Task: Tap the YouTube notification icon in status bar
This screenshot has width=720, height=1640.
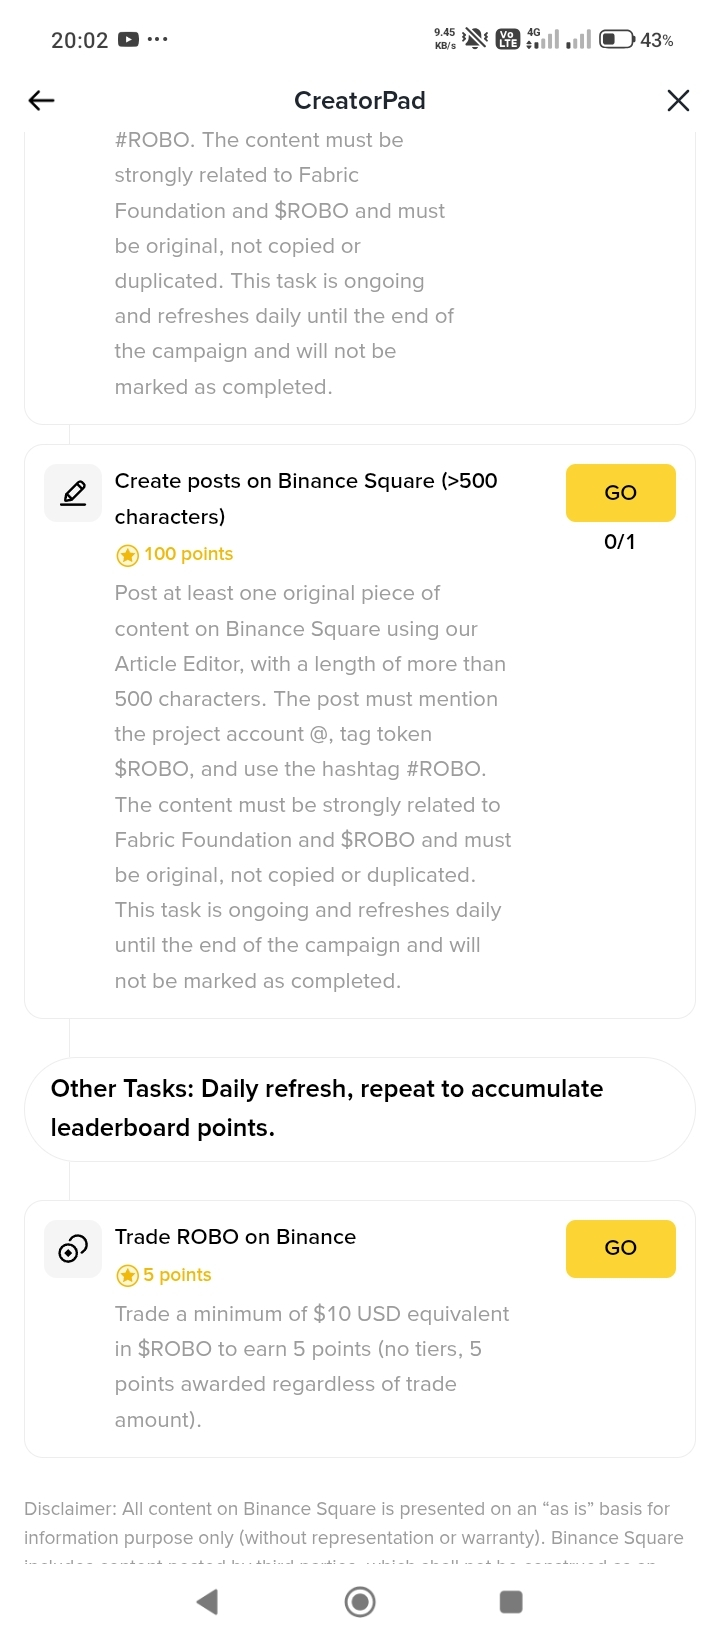Action: [128, 40]
